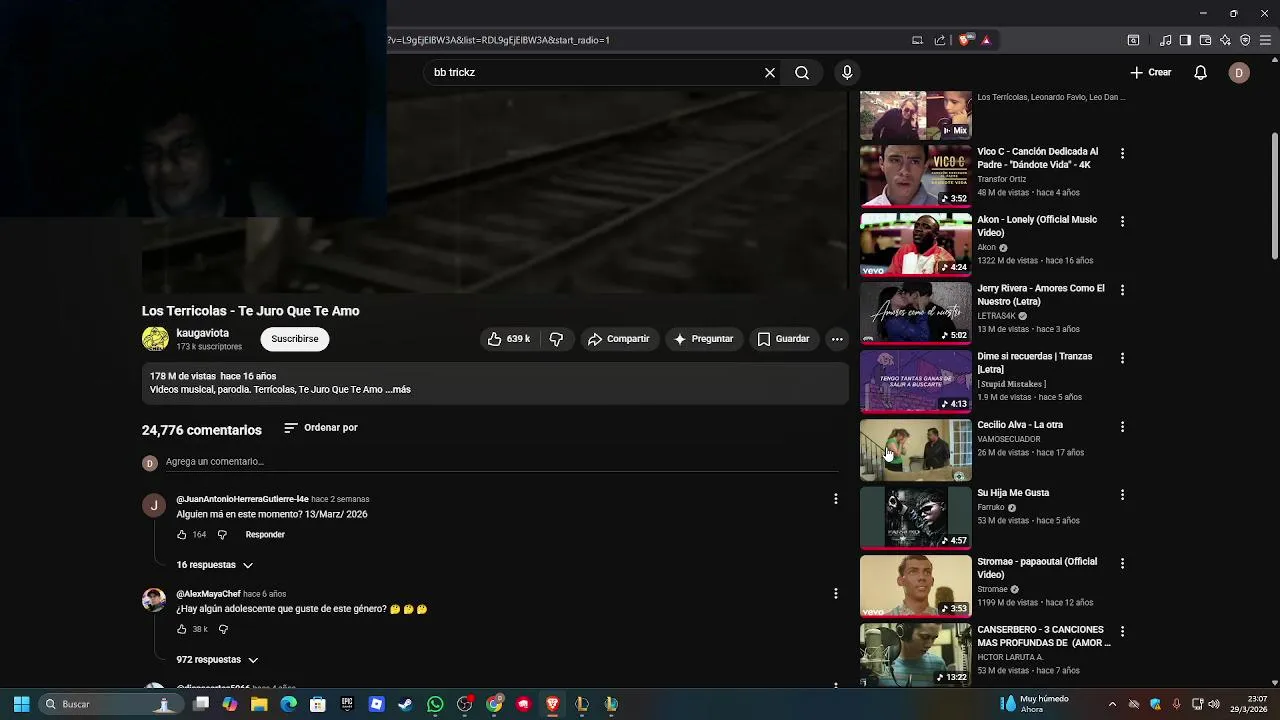Open the account avatar D menu
The height and width of the screenshot is (720, 1280).
click(1239, 73)
